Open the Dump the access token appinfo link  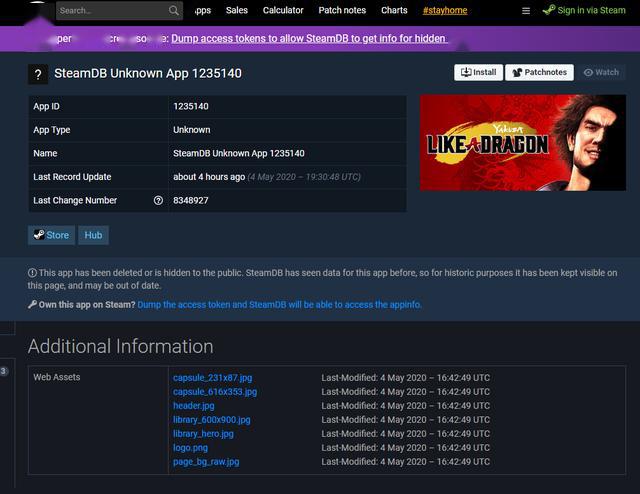[x=280, y=305]
